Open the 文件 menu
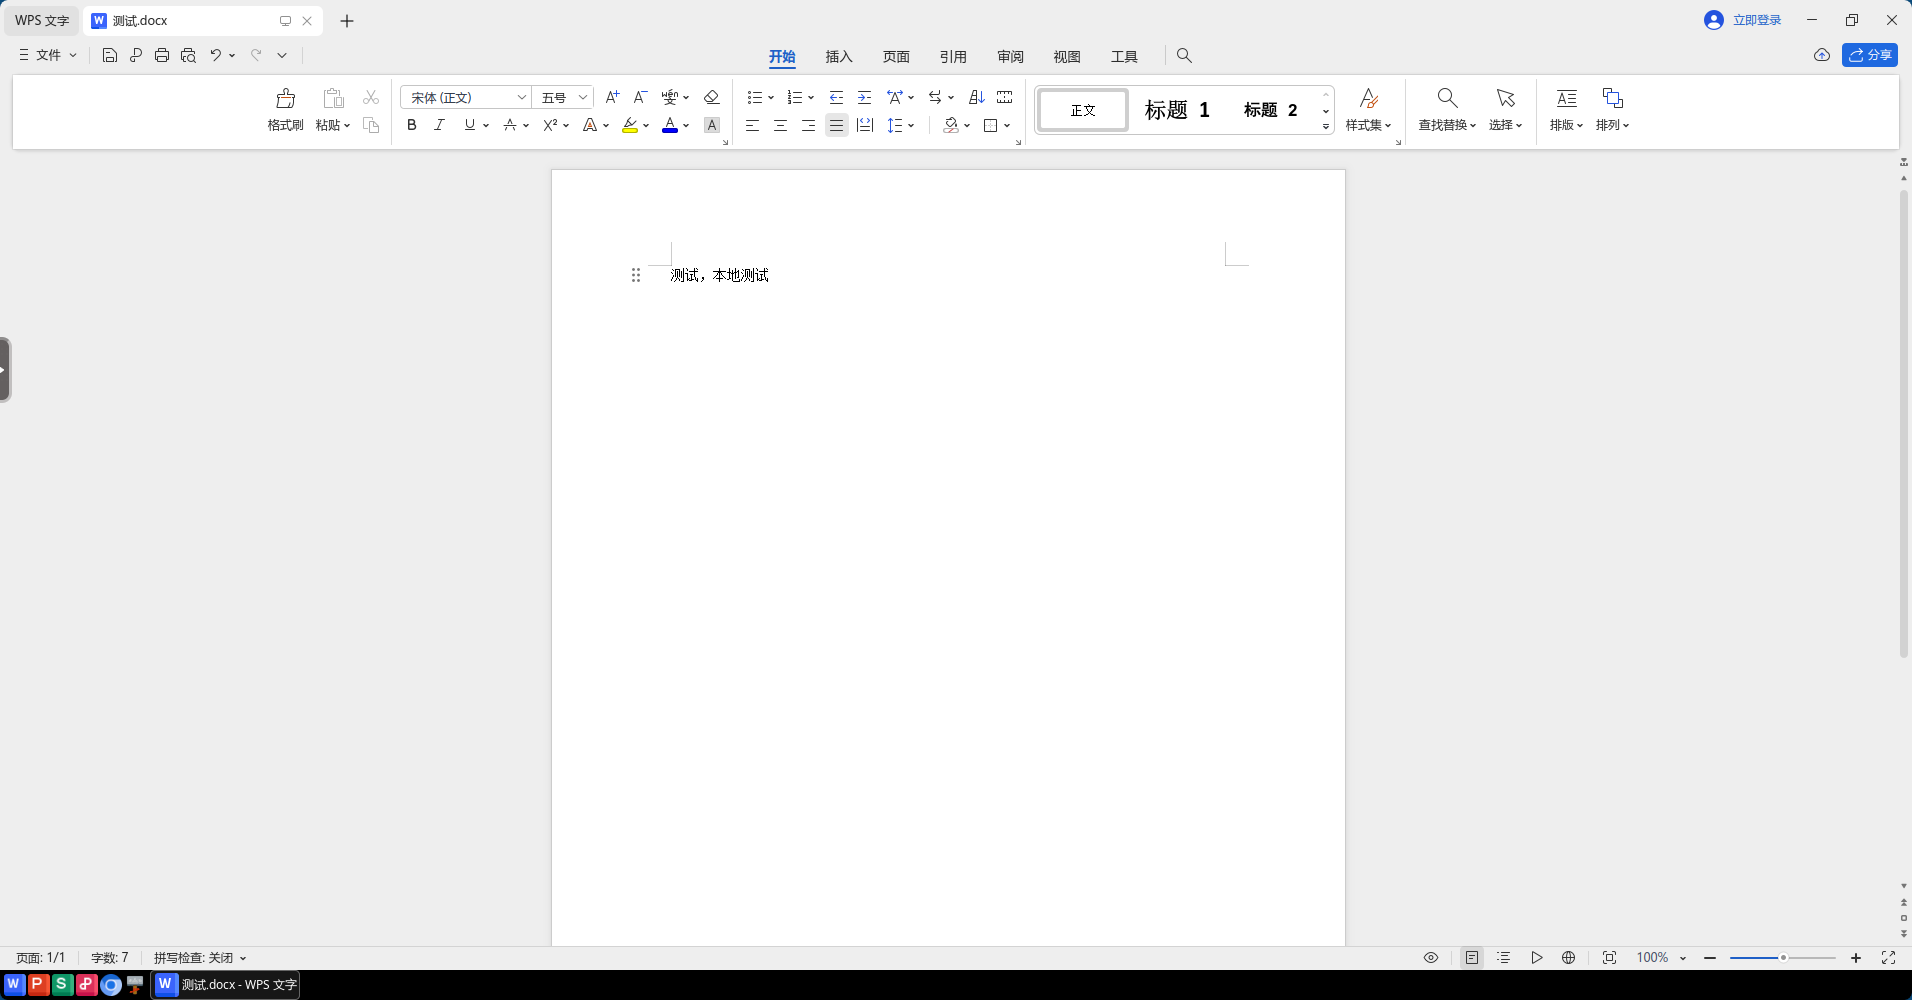The width and height of the screenshot is (1912, 1000). tap(48, 55)
